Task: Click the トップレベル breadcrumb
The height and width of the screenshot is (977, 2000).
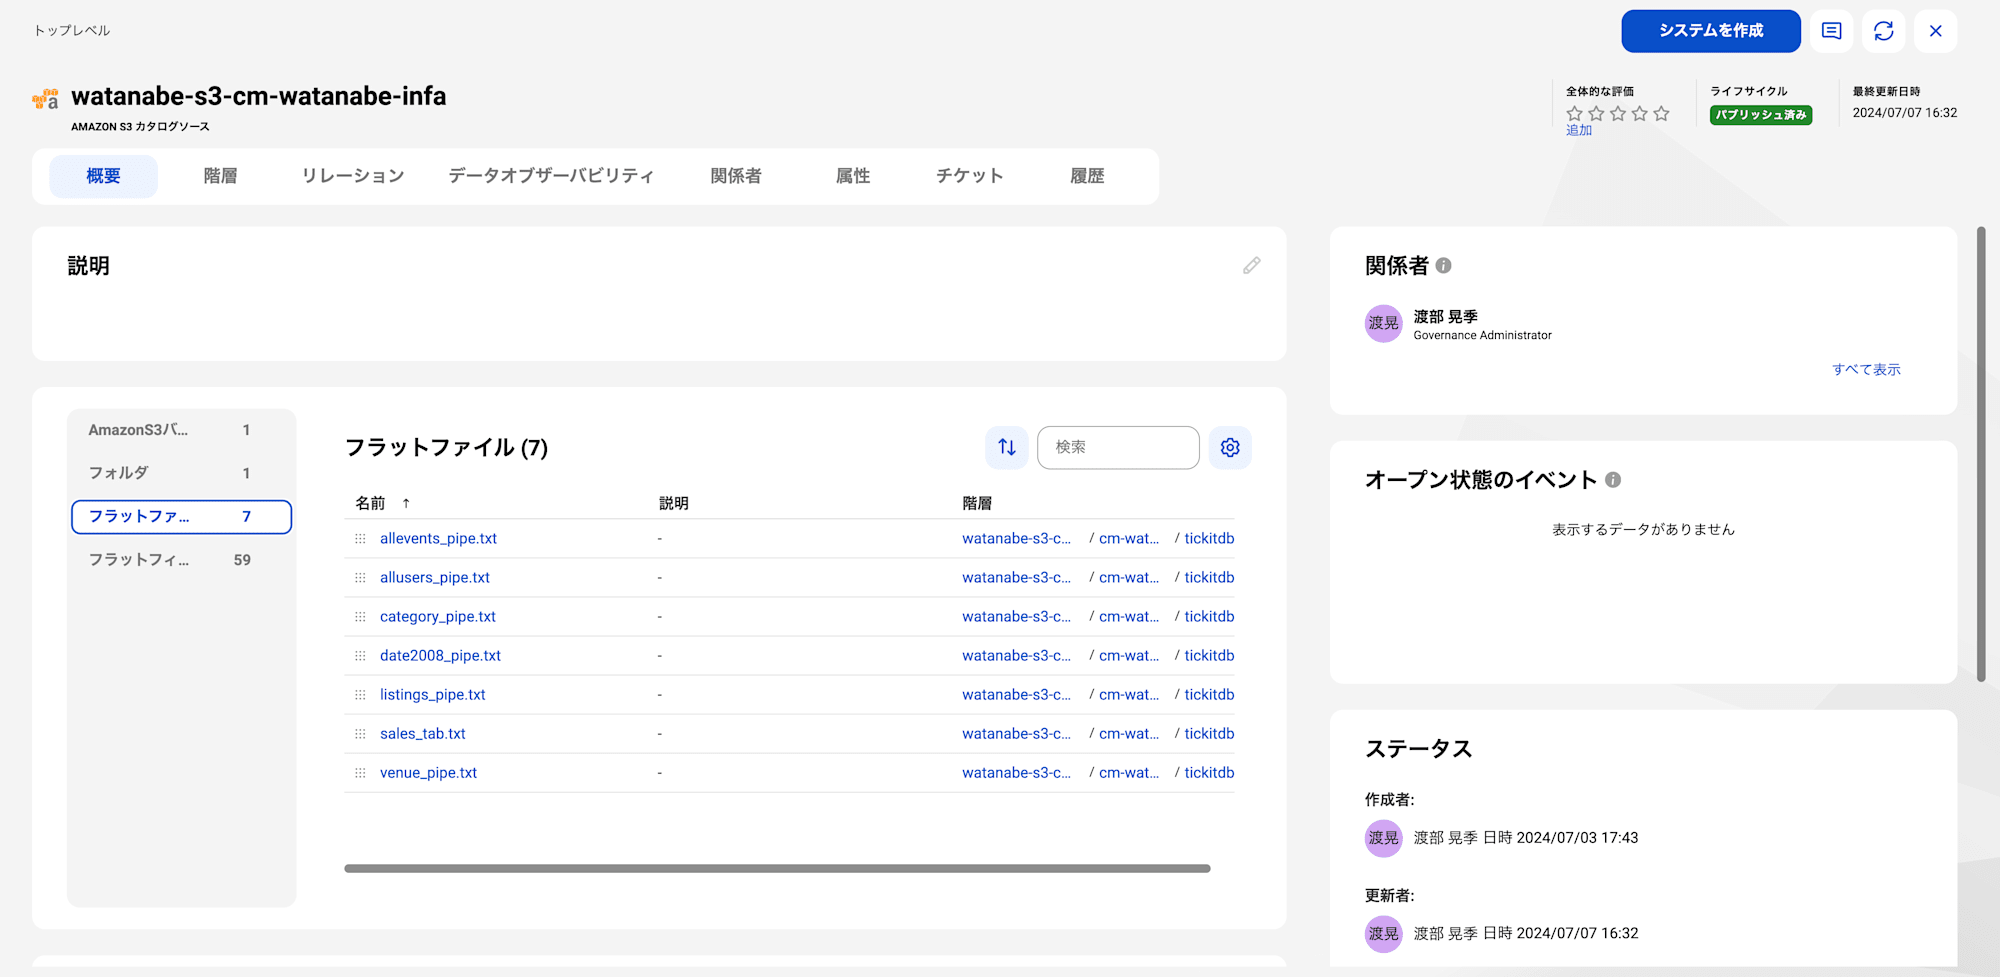Action: [x=72, y=31]
